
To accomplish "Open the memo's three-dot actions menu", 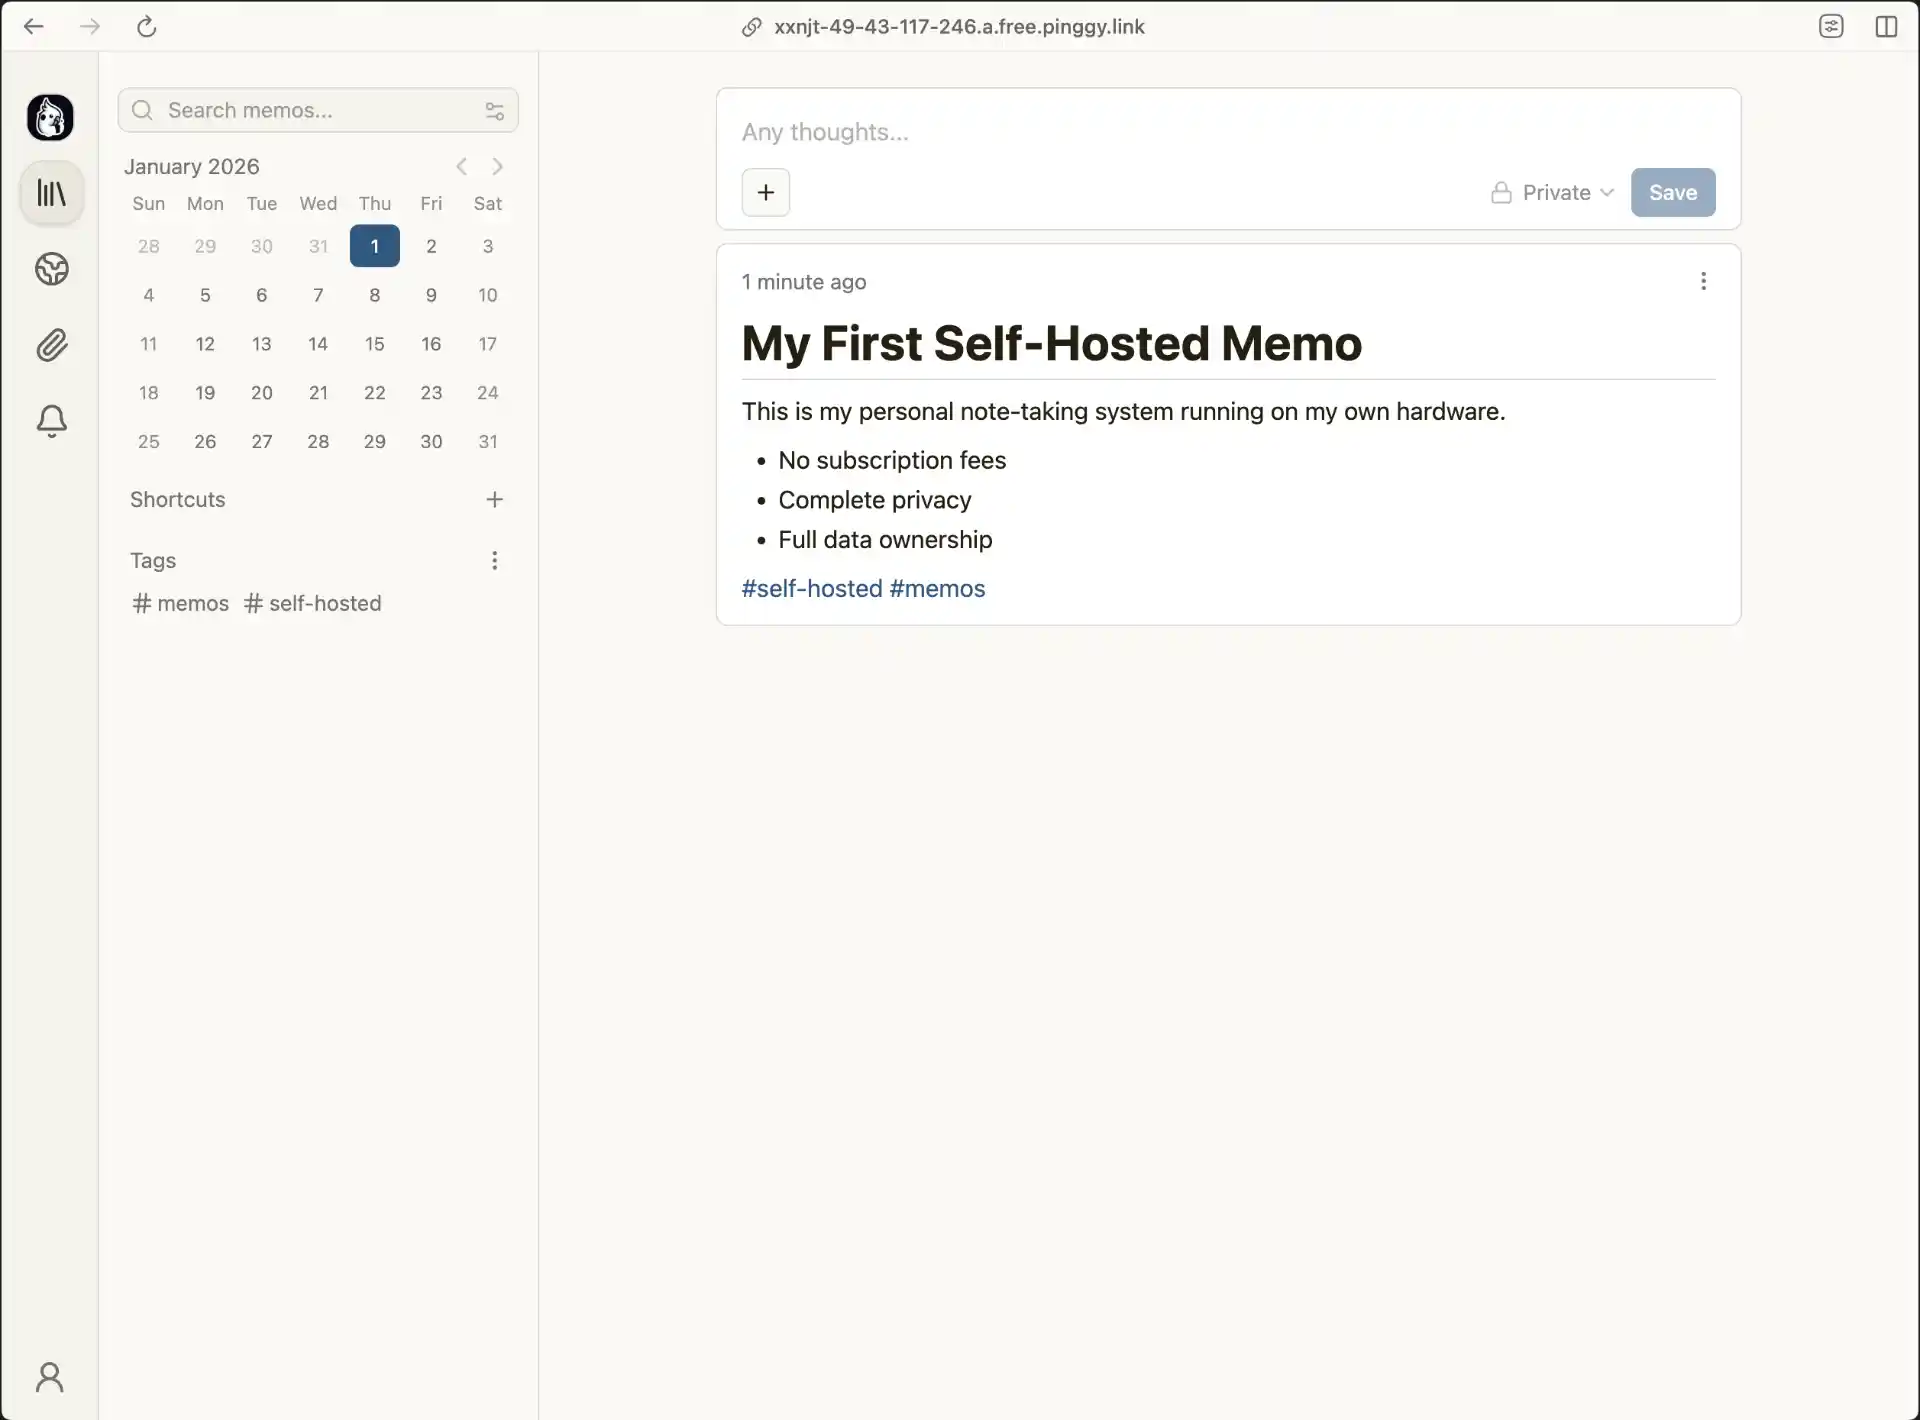I will 1703,281.
